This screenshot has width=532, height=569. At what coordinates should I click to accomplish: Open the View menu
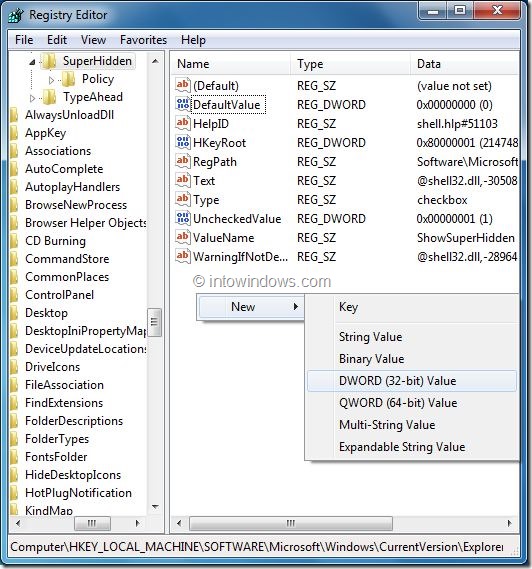point(93,40)
